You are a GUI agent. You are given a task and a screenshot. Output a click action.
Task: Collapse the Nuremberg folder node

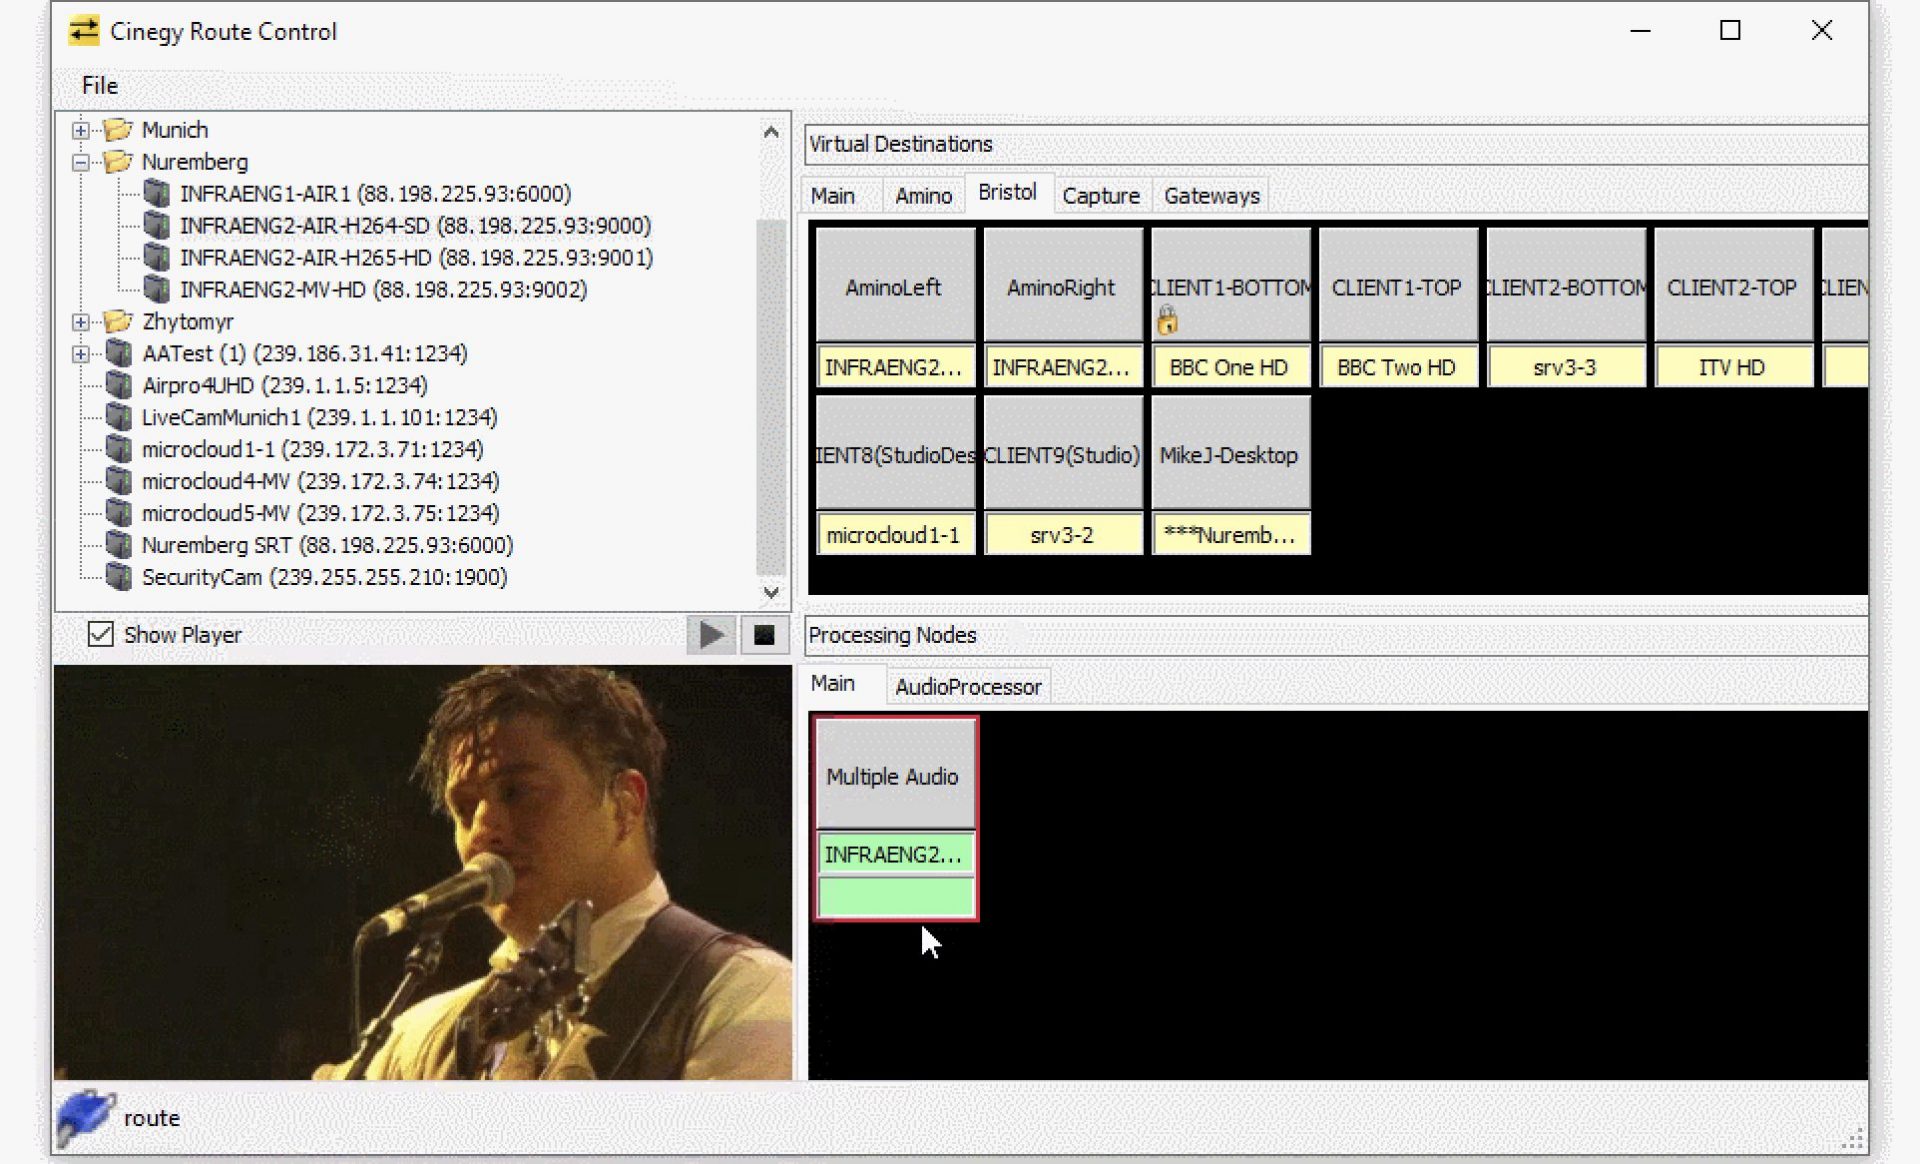coord(81,162)
